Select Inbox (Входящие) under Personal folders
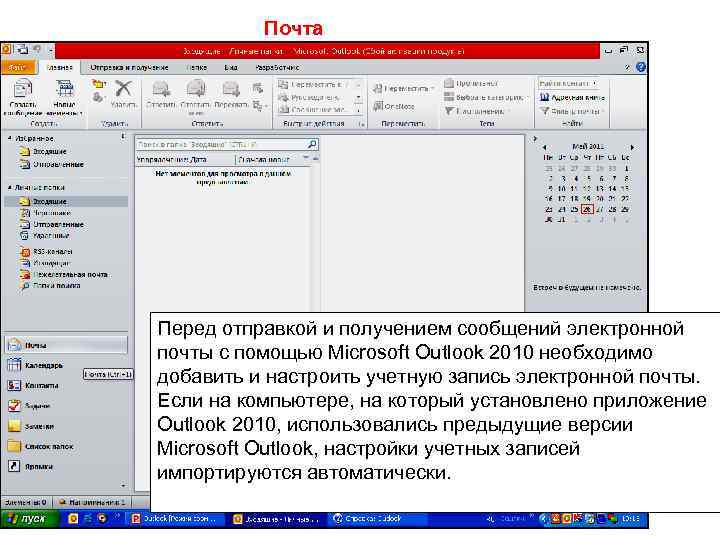The width and height of the screenshot is (720, 540). 66,201
